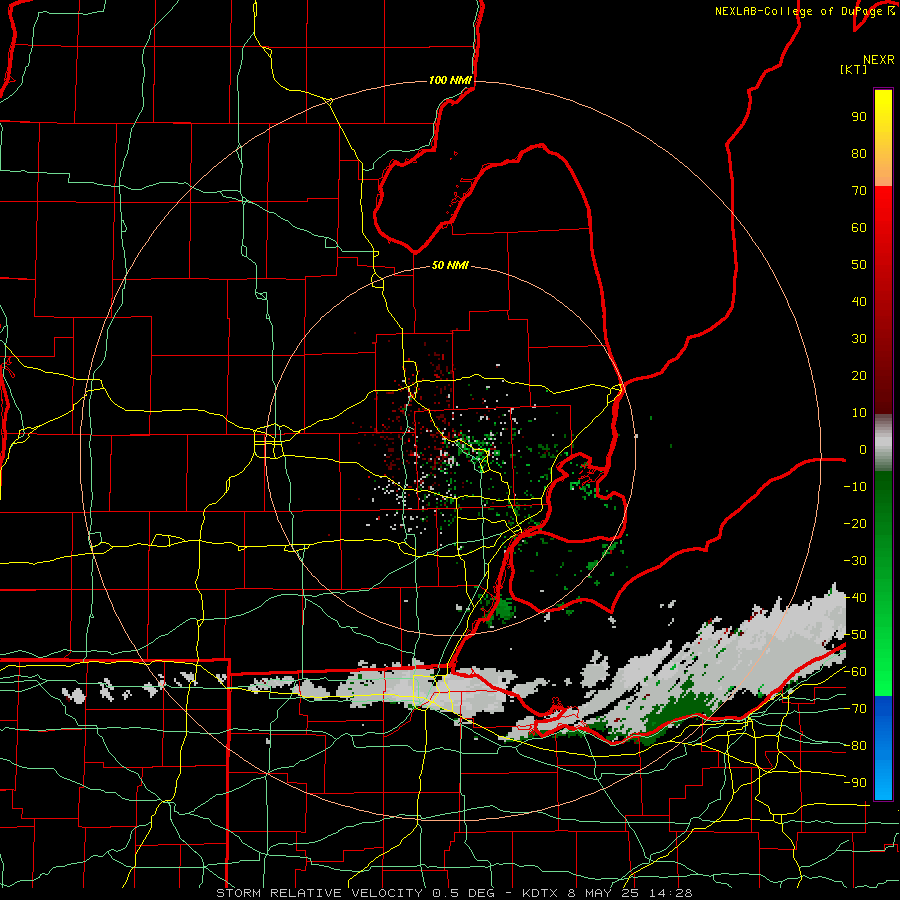Select the -90 scale label

855,783
